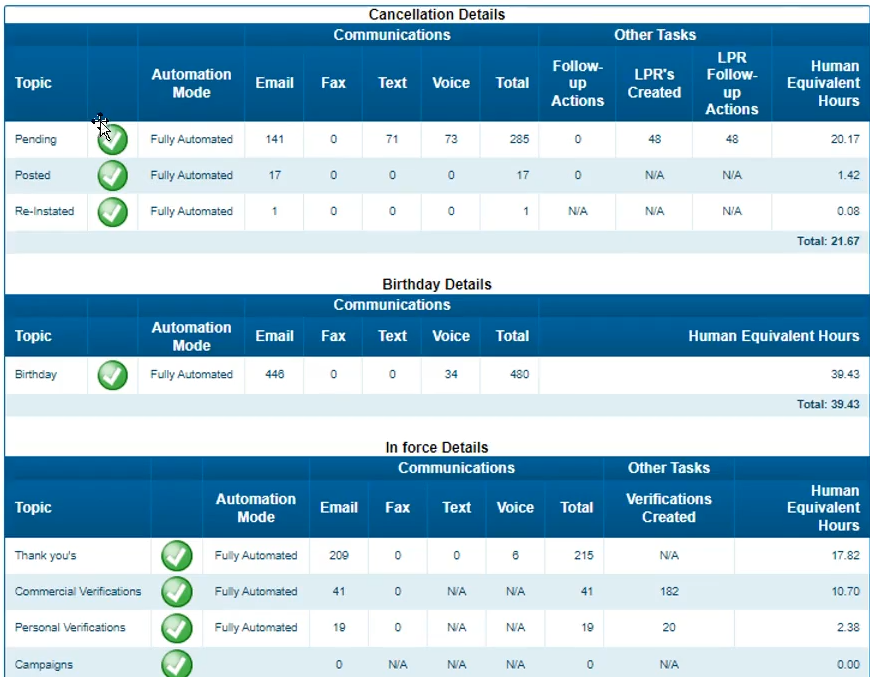
Task: Click Personal Verifications green checkmark icon
Action: pos(177,627)
